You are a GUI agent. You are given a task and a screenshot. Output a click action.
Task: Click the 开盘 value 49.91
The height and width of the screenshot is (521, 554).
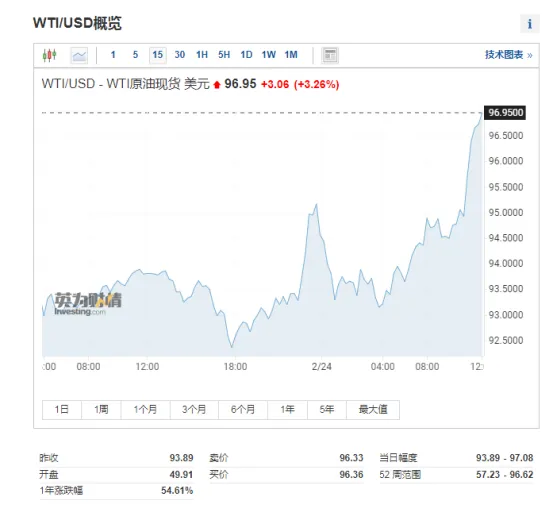point(181,474)
